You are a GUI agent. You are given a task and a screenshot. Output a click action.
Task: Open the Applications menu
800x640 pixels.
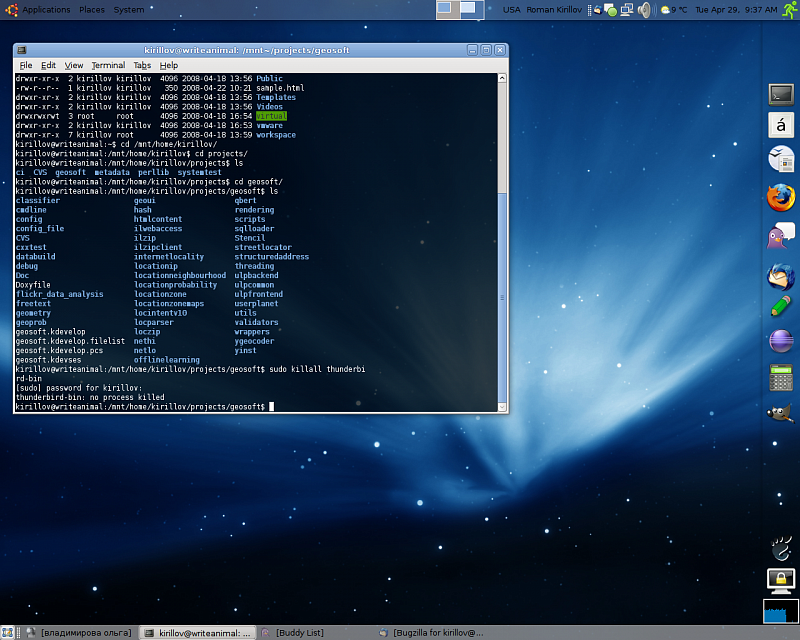(x=46, y=10)
